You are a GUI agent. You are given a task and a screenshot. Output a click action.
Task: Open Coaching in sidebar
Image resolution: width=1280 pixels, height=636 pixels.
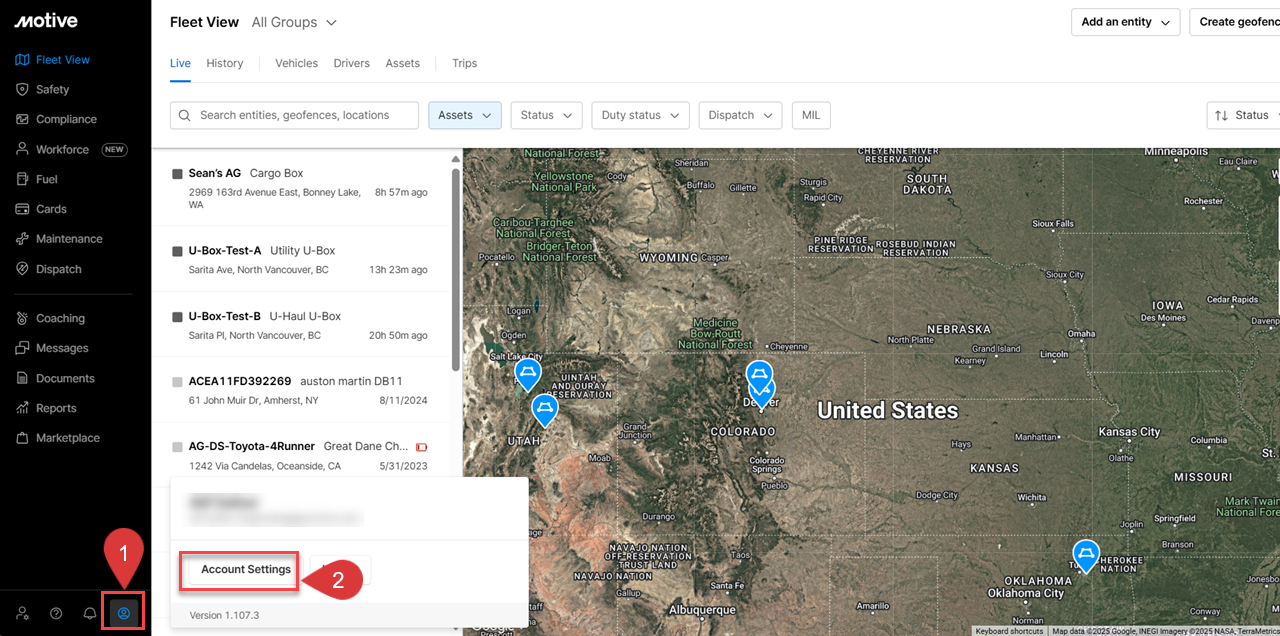coord(60,318)
